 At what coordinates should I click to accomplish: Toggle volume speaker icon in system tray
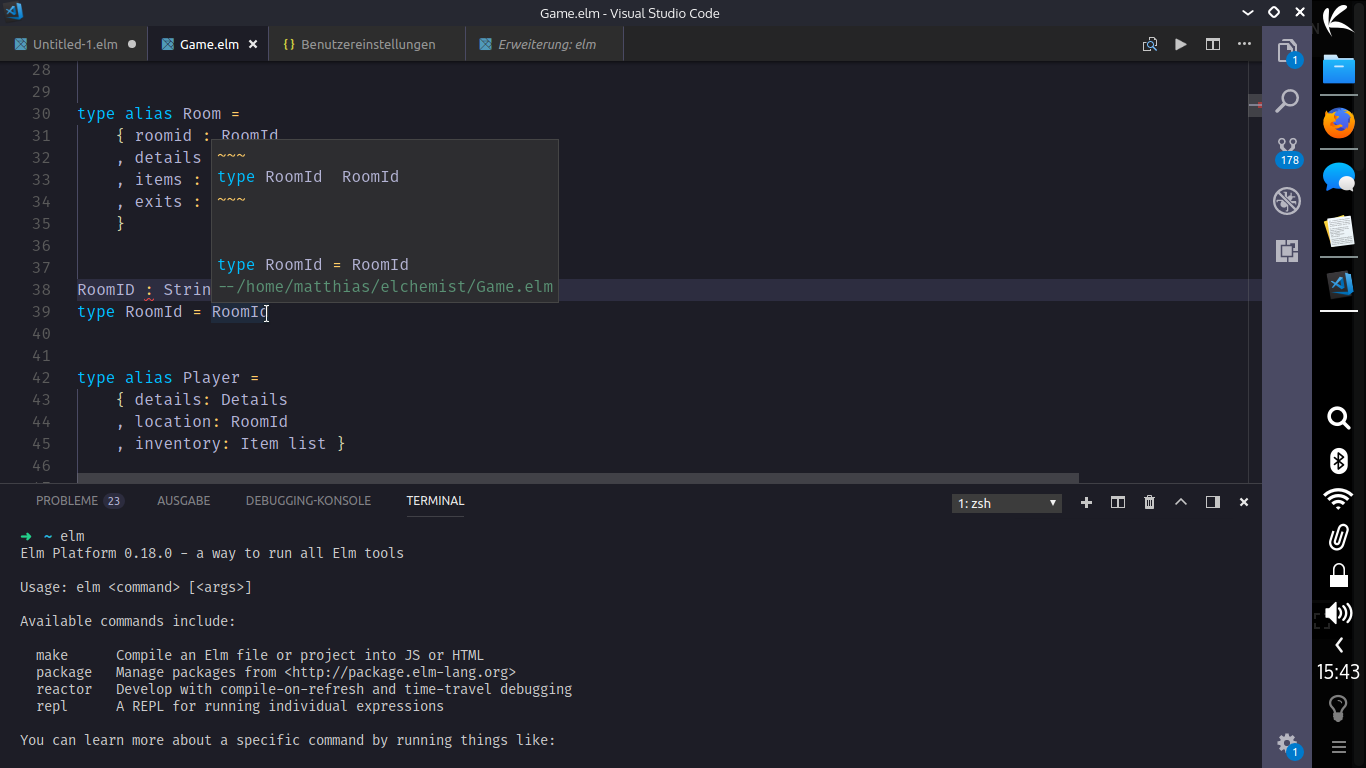point(1338,613)
